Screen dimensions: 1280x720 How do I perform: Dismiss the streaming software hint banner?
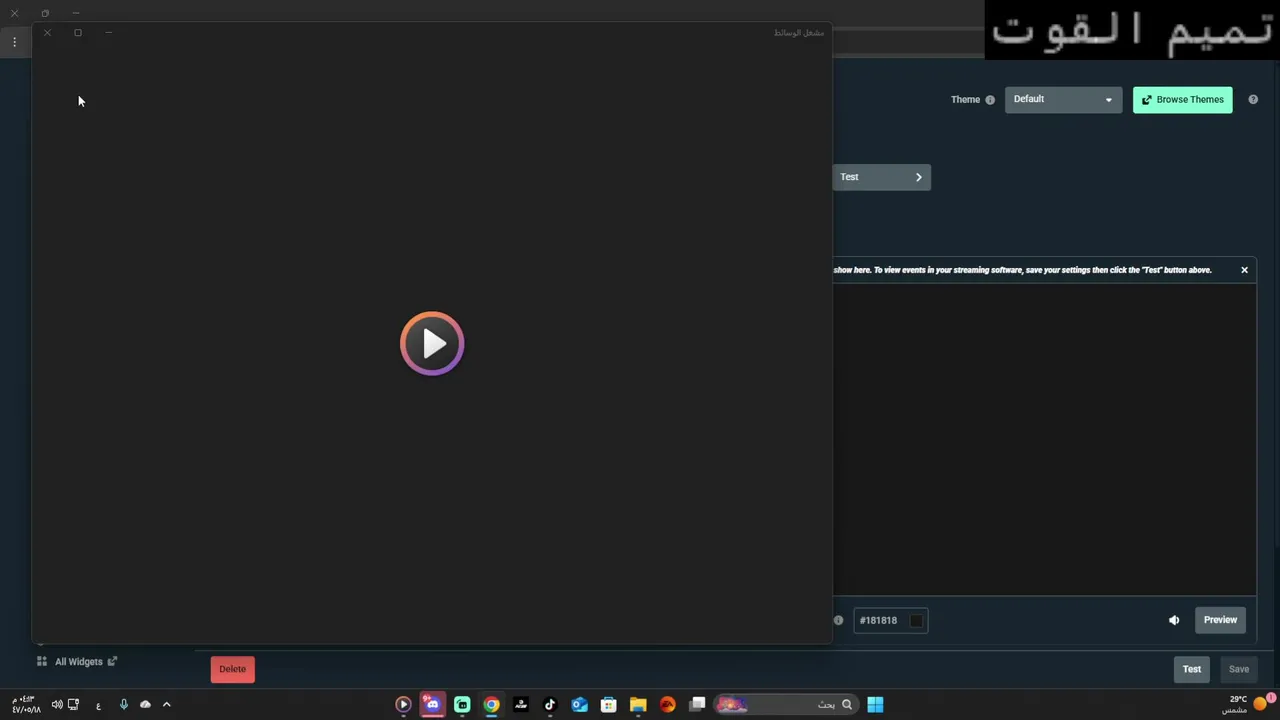1244,270
